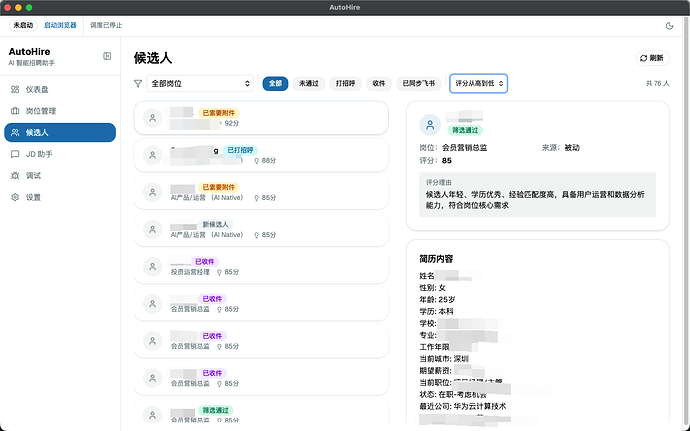Click 岗位: 会员营销总监 in detail panel
This screenshot has width=690, height=431.
tap(453, 148)
